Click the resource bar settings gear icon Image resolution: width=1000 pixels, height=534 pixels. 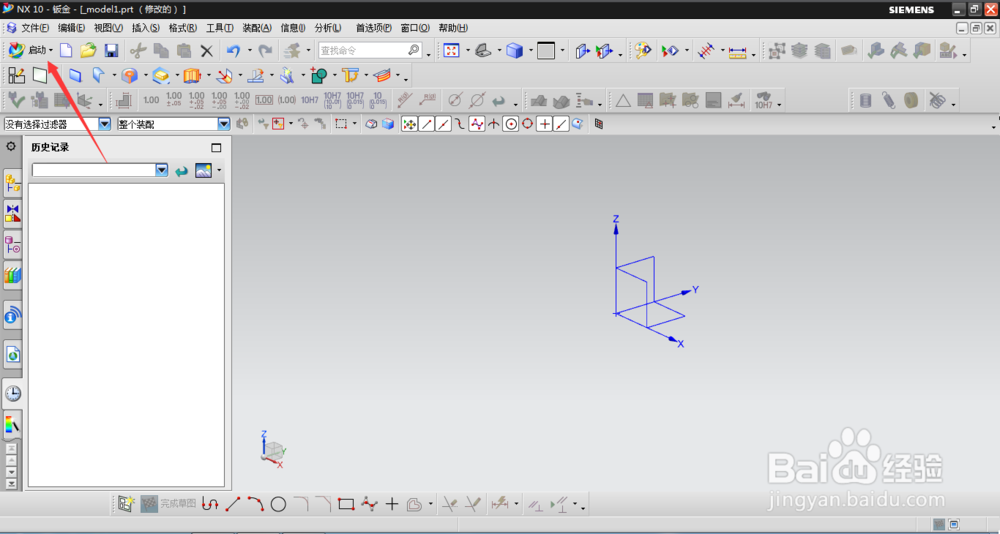11,147
